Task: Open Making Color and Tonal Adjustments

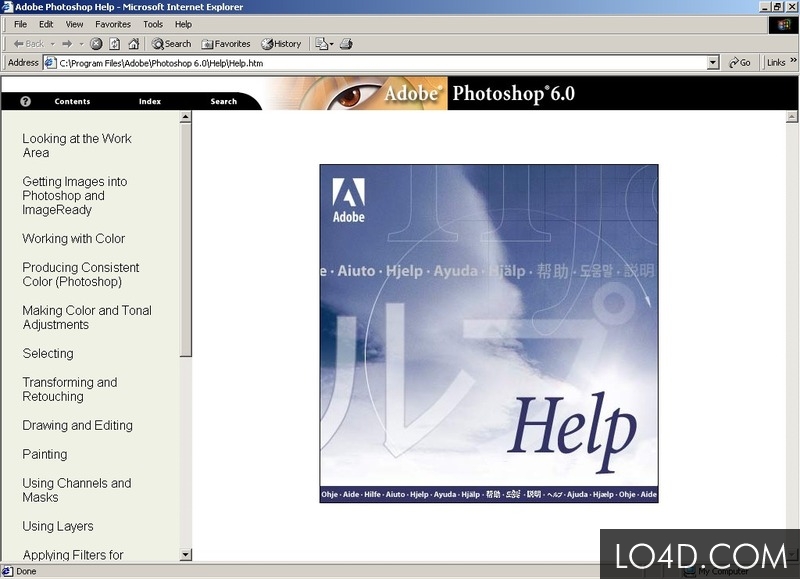Action: point(87,317)
